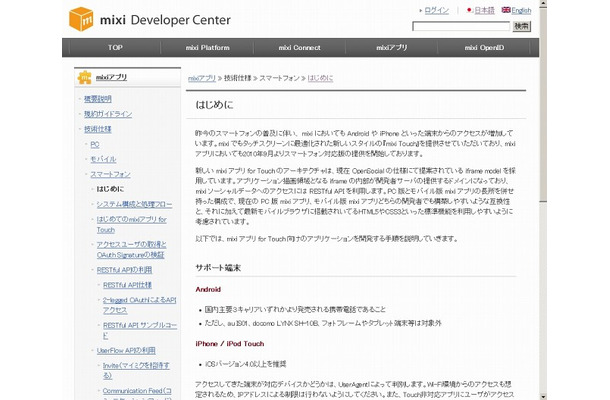610x400 pixels.
Task: Open Invite(マイミクを招待する) sidebar link
Action: click(136, 370)
